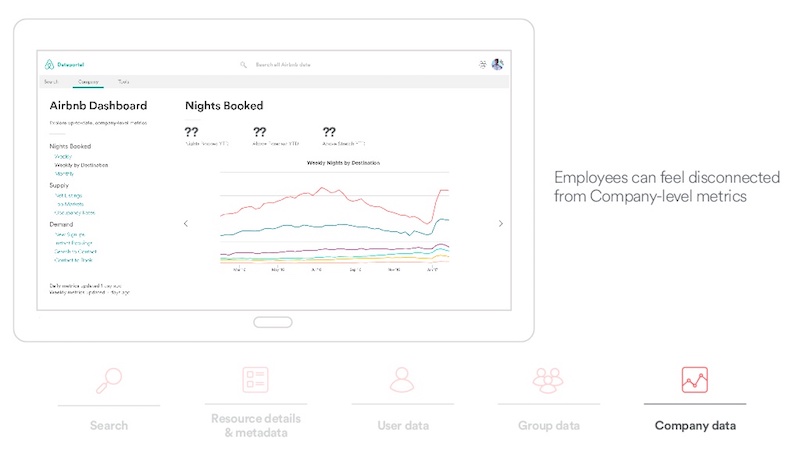Open Weekly by Destination link
The image size is (800, 450).
(x=81, y=165)
